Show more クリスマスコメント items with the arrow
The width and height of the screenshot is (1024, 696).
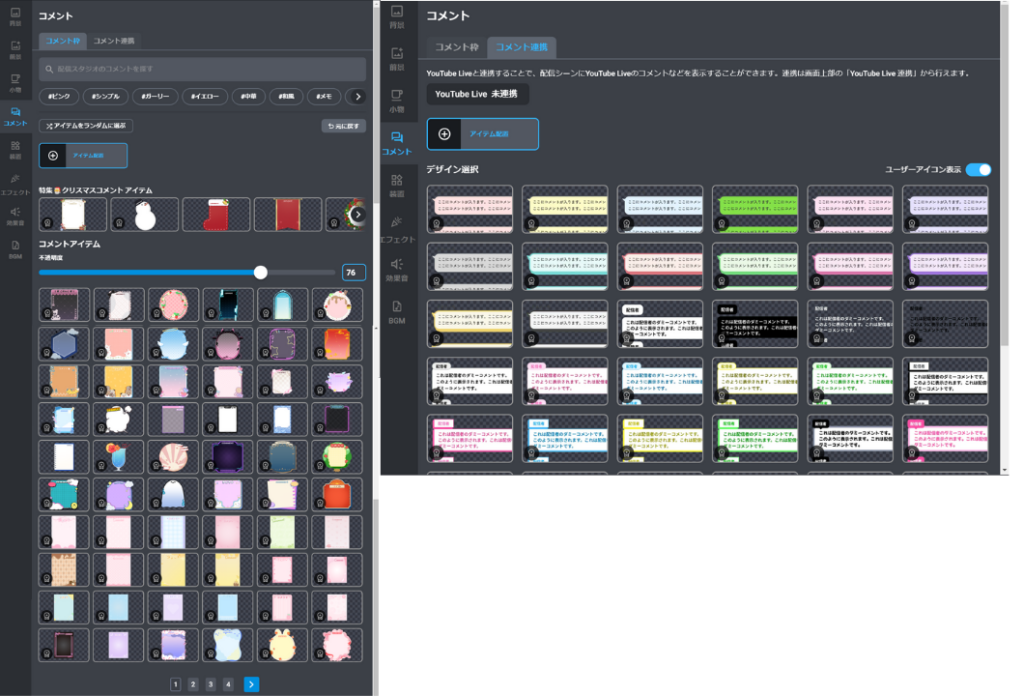pyautogui.click(x=358, y=214)
